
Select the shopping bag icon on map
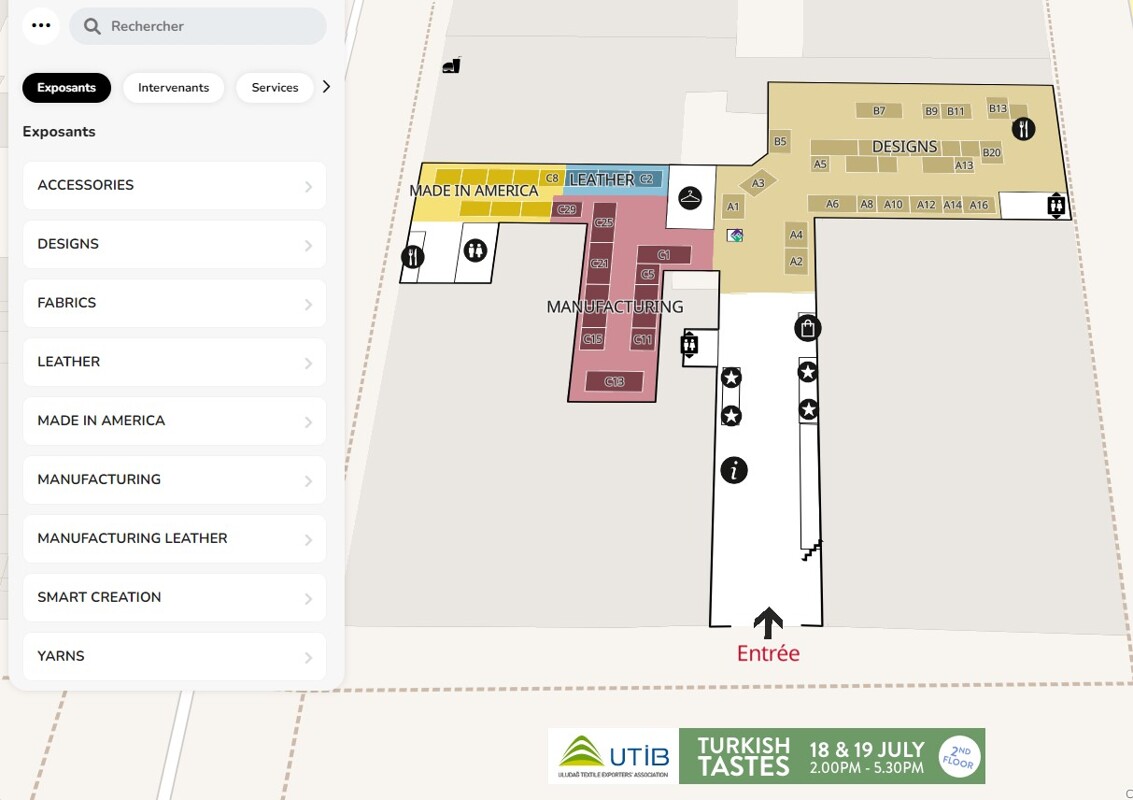(808, 328)
